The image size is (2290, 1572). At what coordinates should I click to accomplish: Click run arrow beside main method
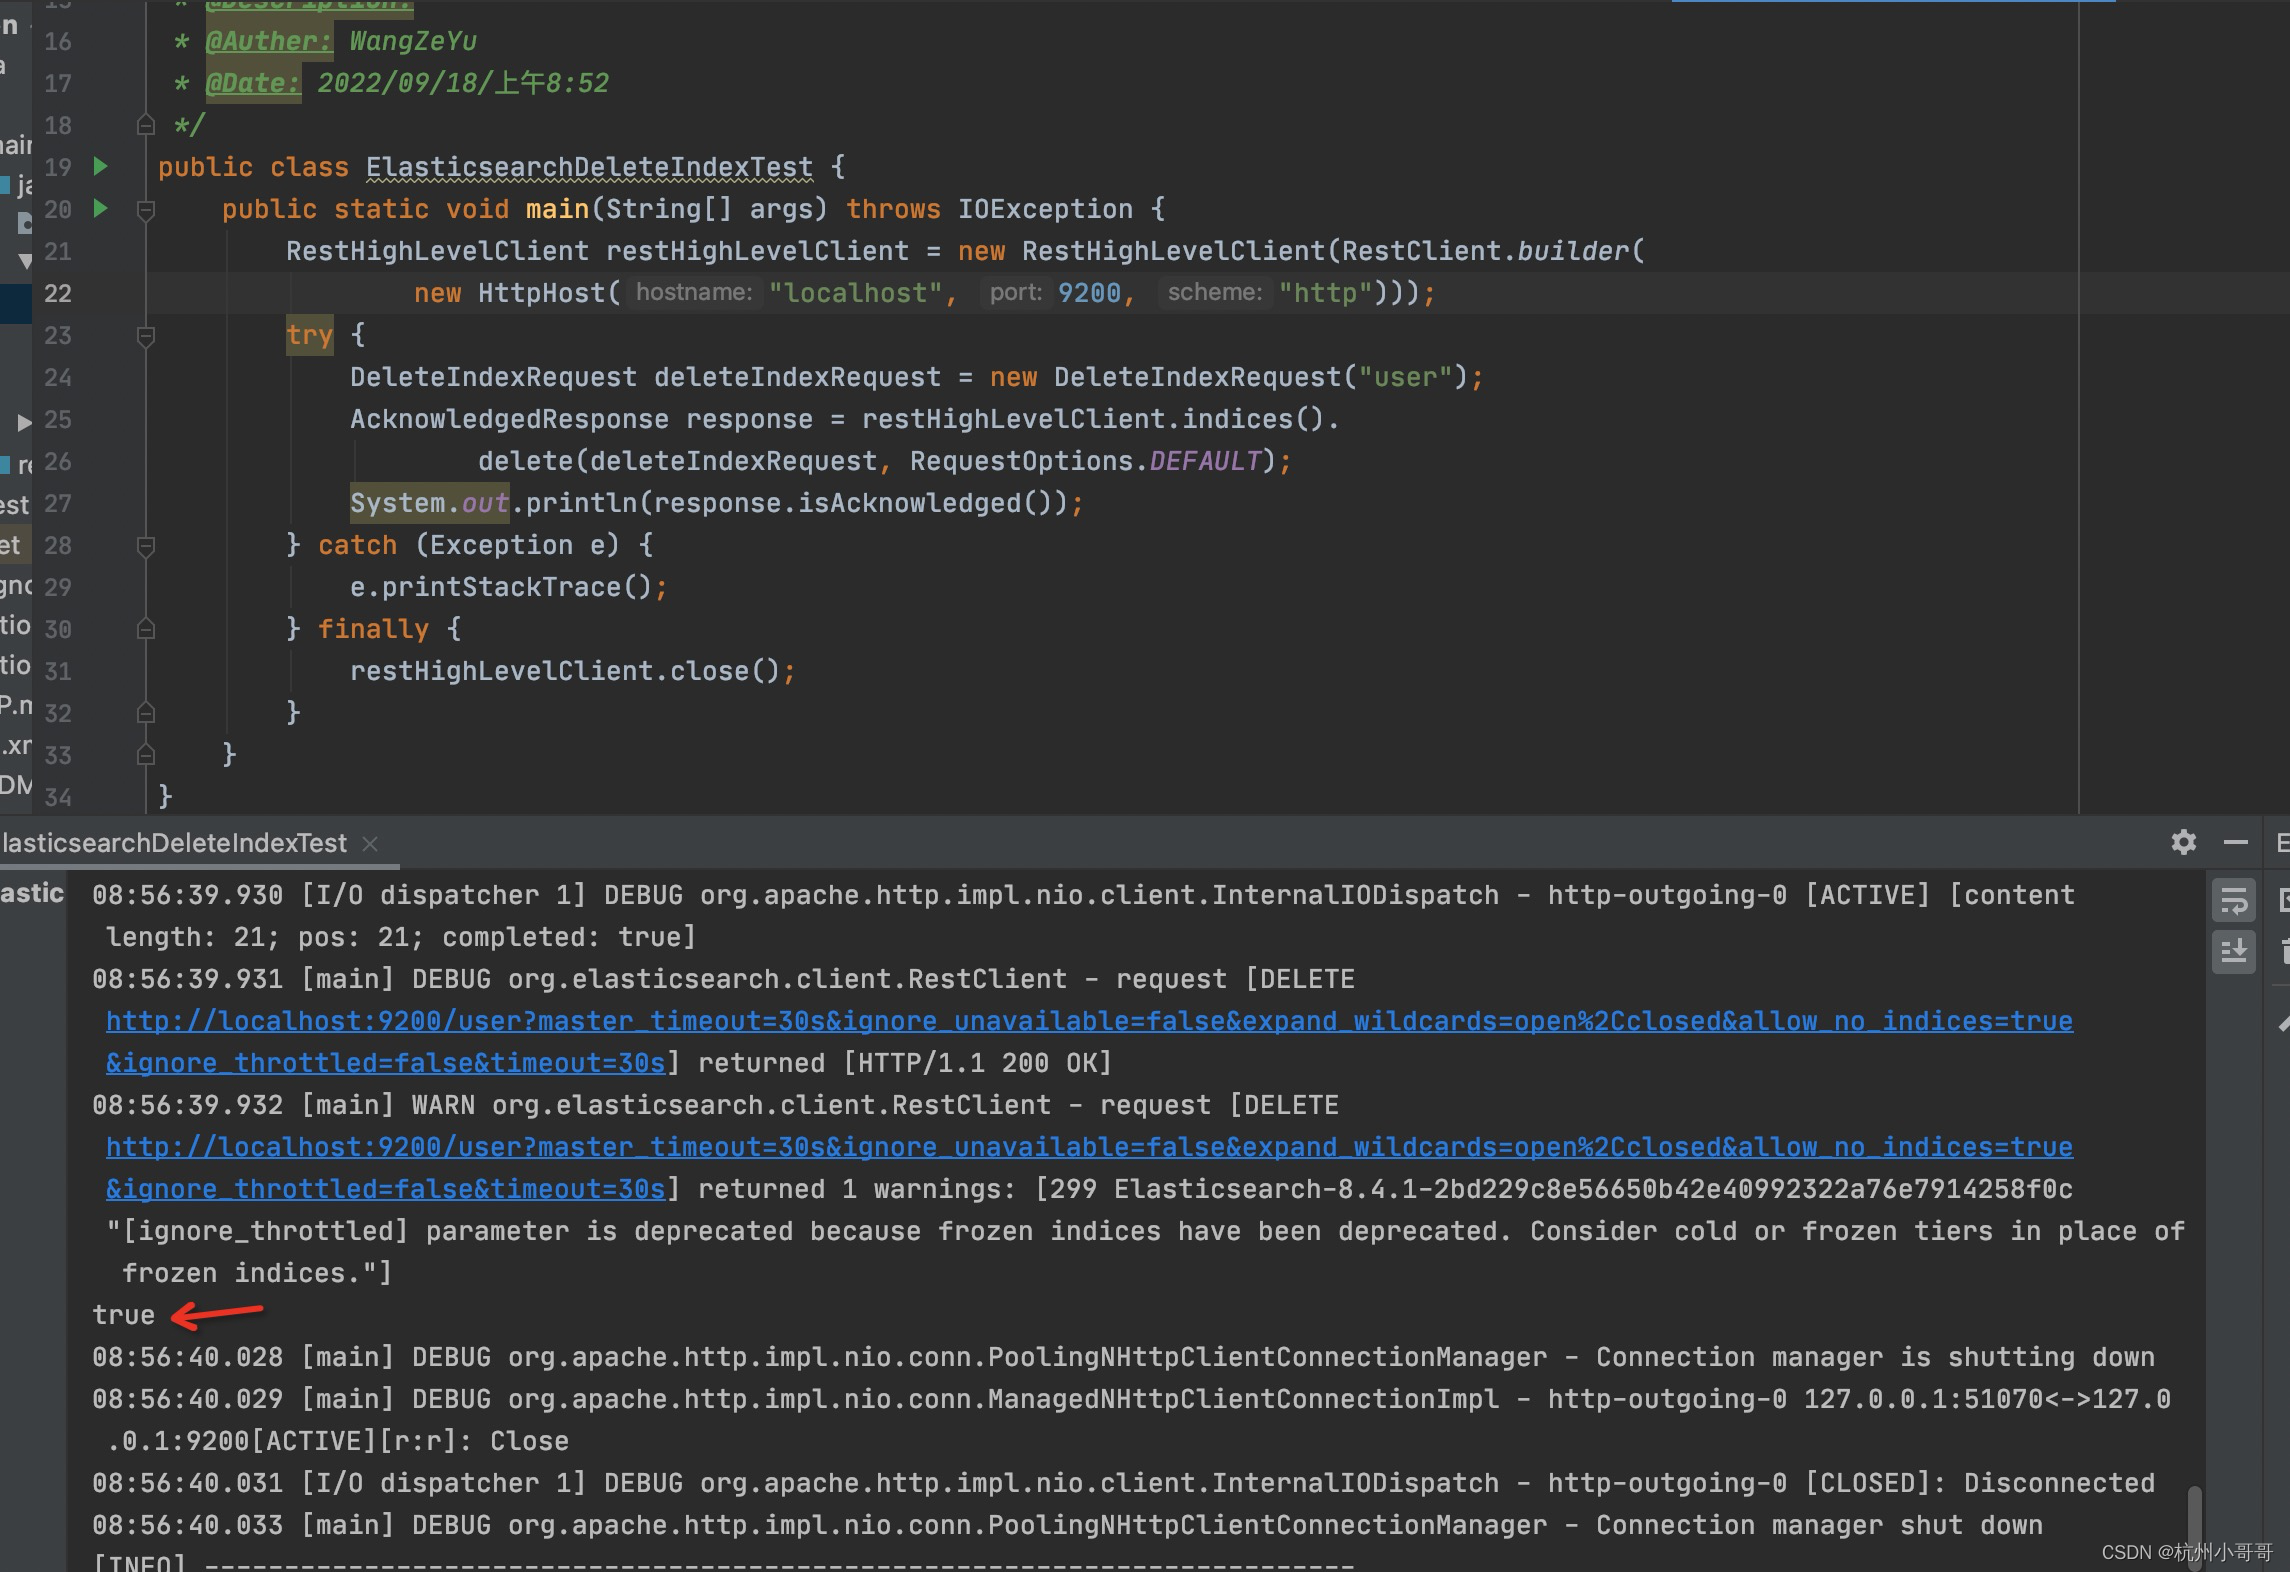click(100, 208)
